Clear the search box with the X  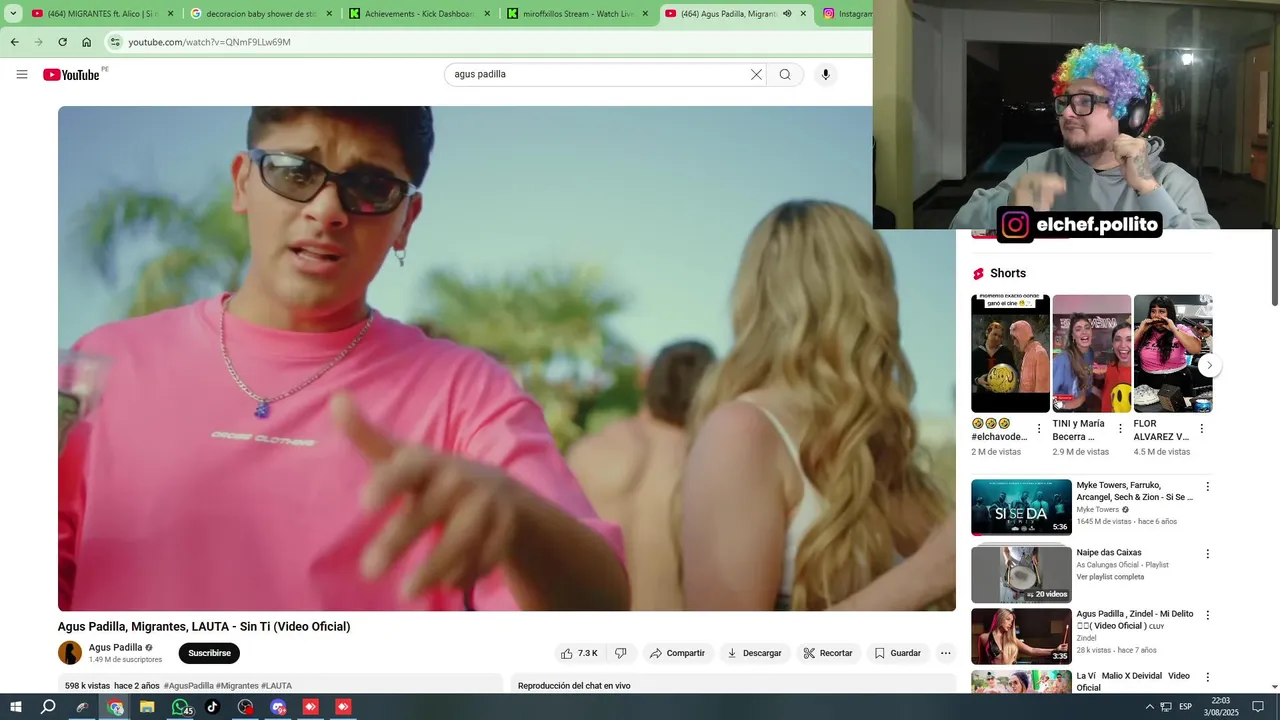(x=756, y=74)
